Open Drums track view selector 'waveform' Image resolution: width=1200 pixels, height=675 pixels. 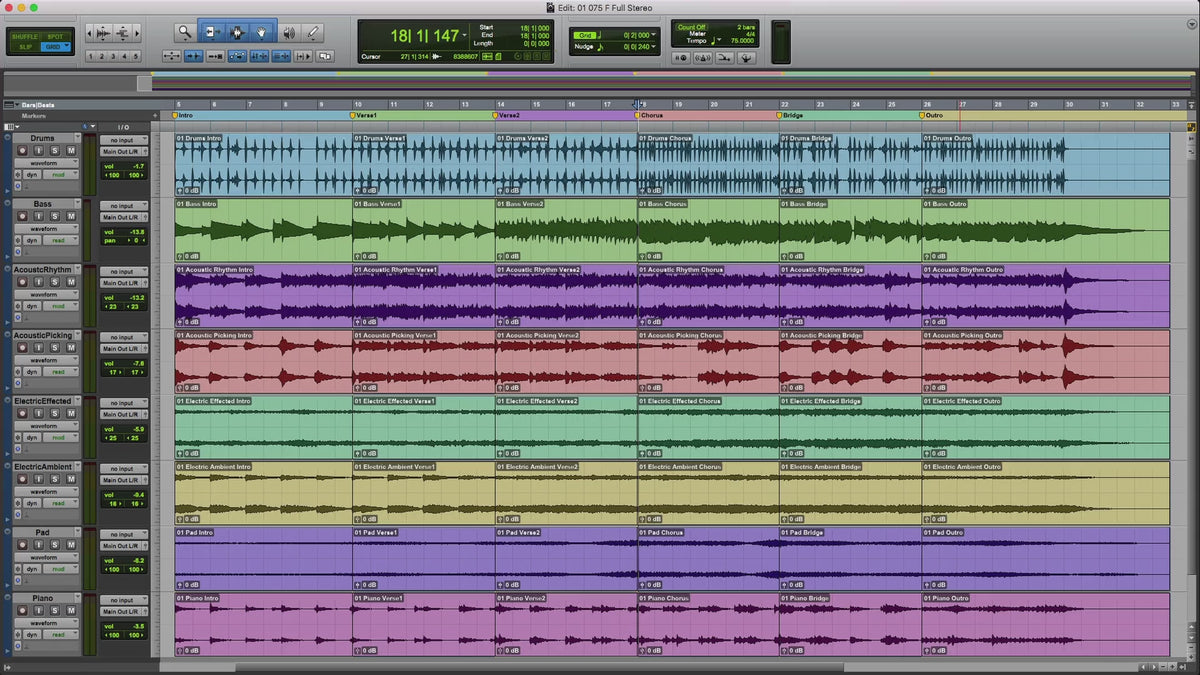pos(46,163)
